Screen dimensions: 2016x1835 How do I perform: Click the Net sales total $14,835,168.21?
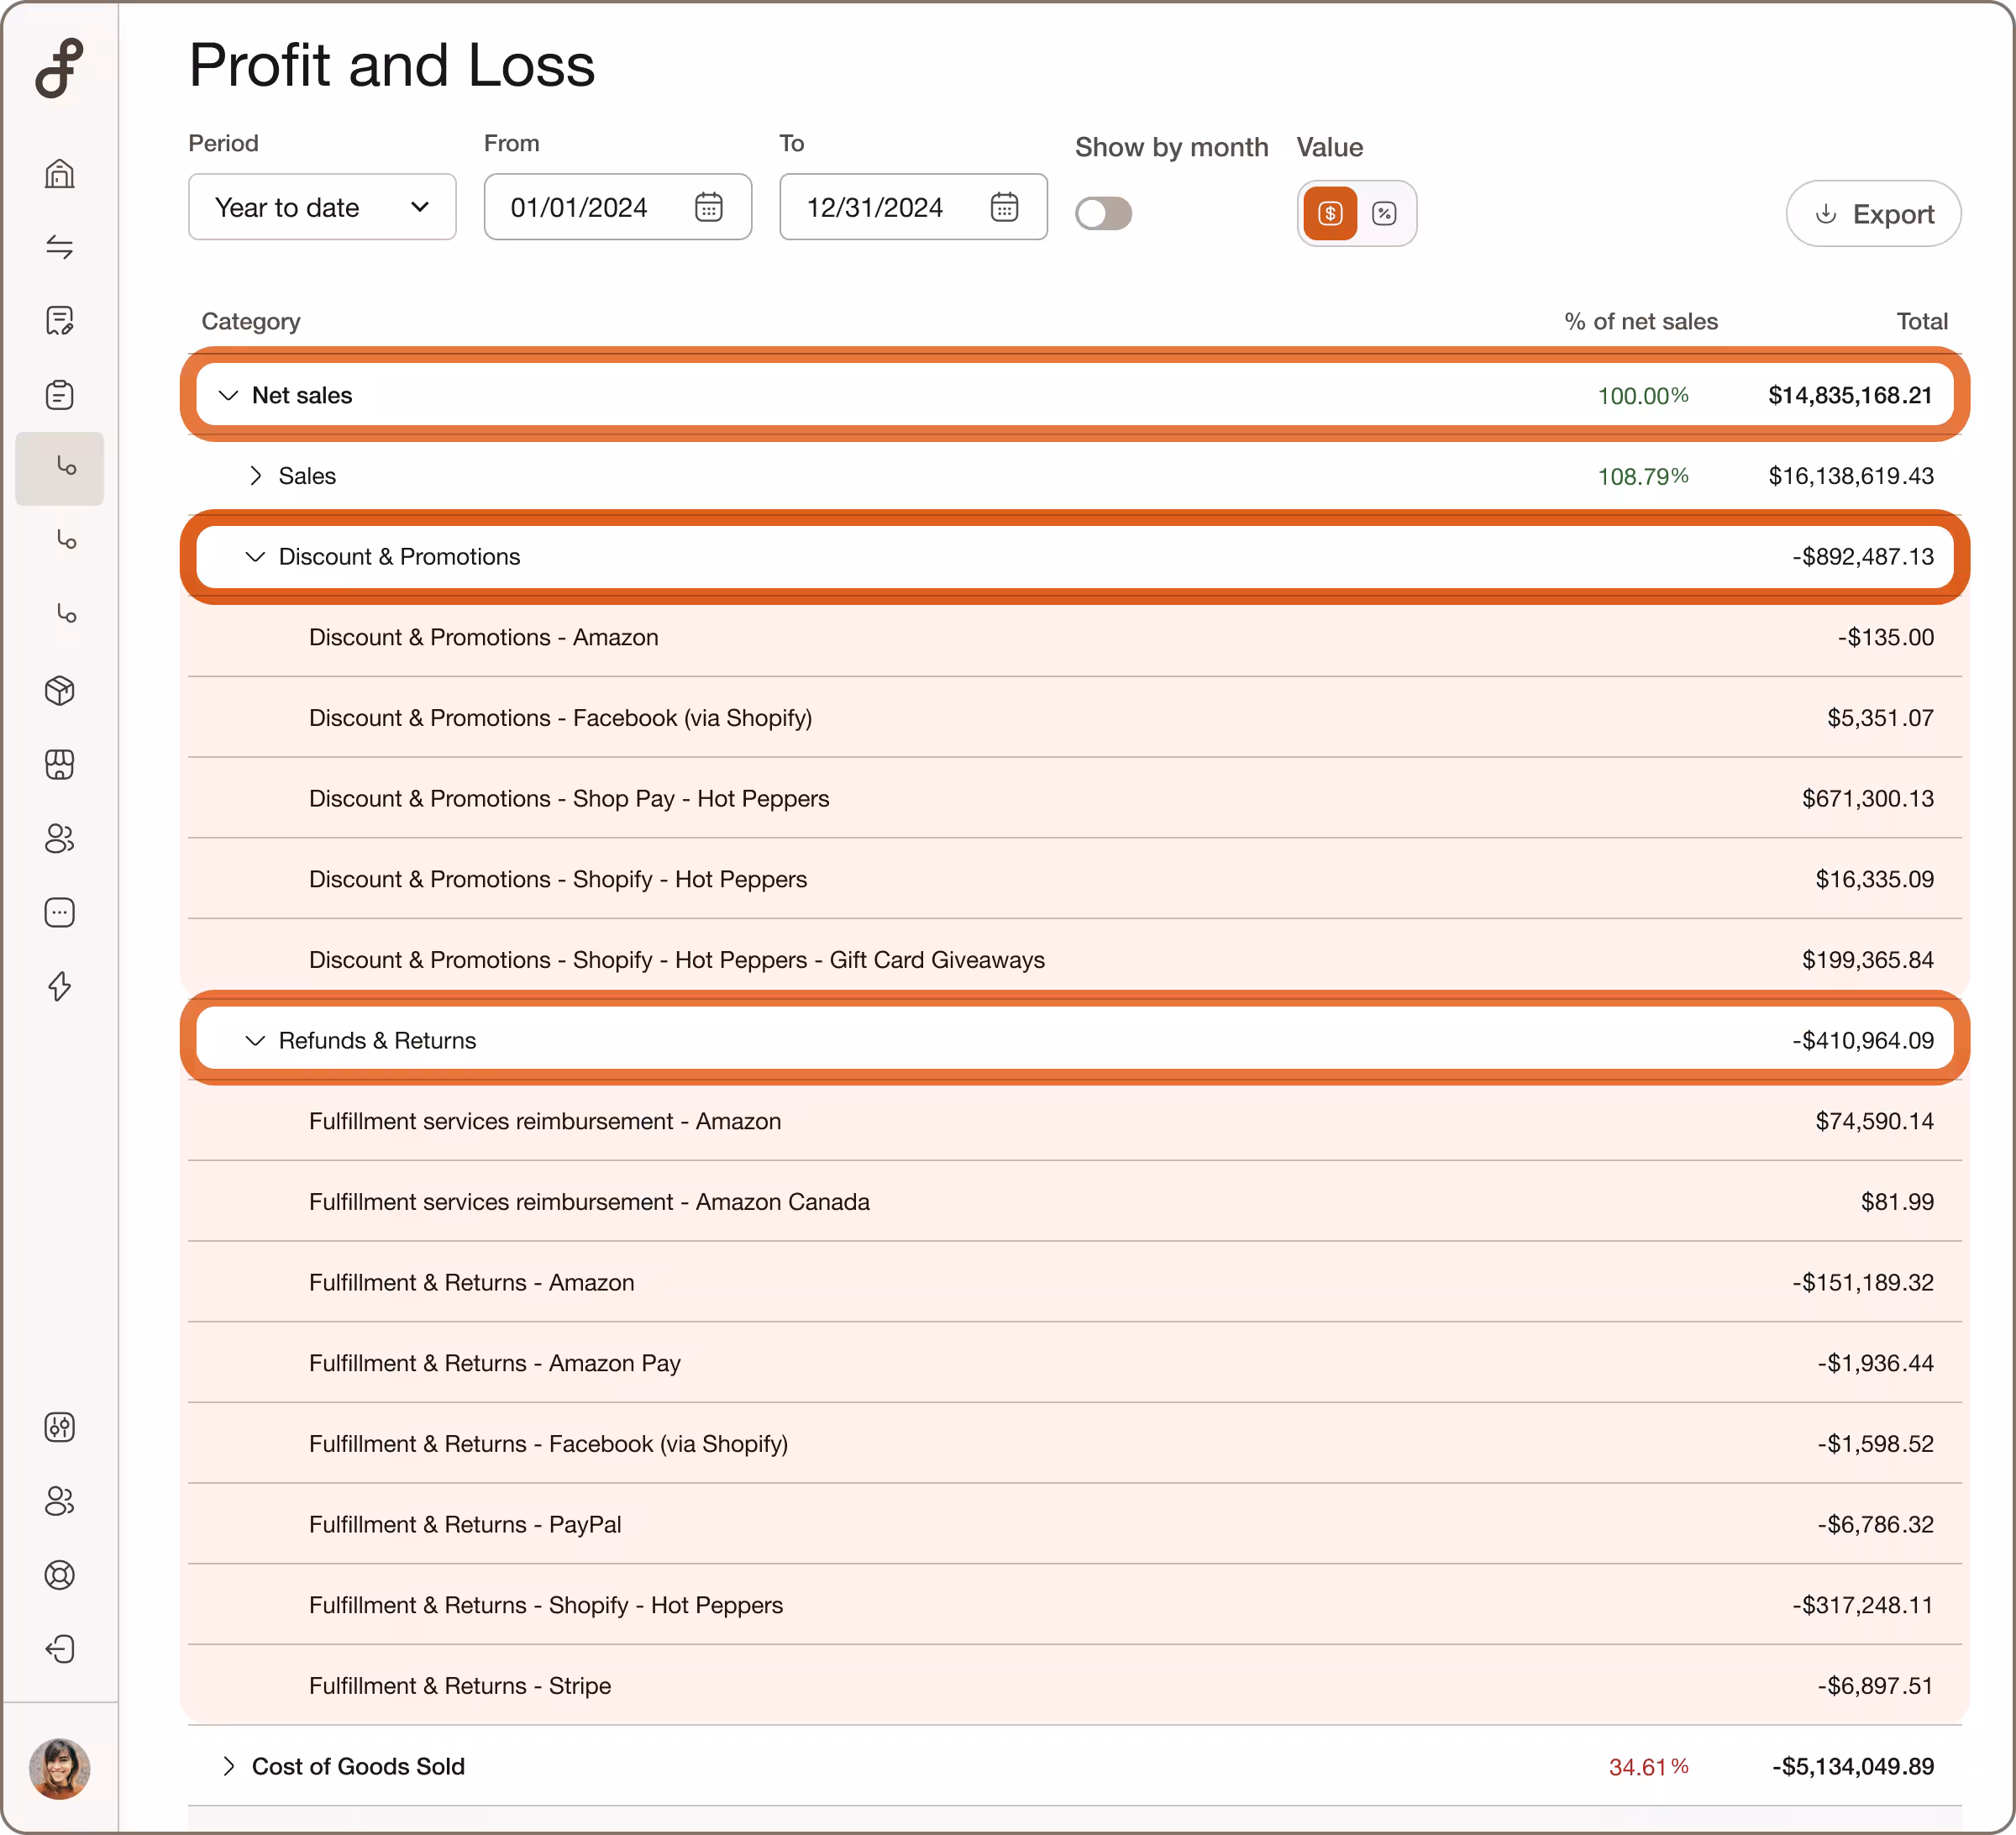click(1850, 395)
